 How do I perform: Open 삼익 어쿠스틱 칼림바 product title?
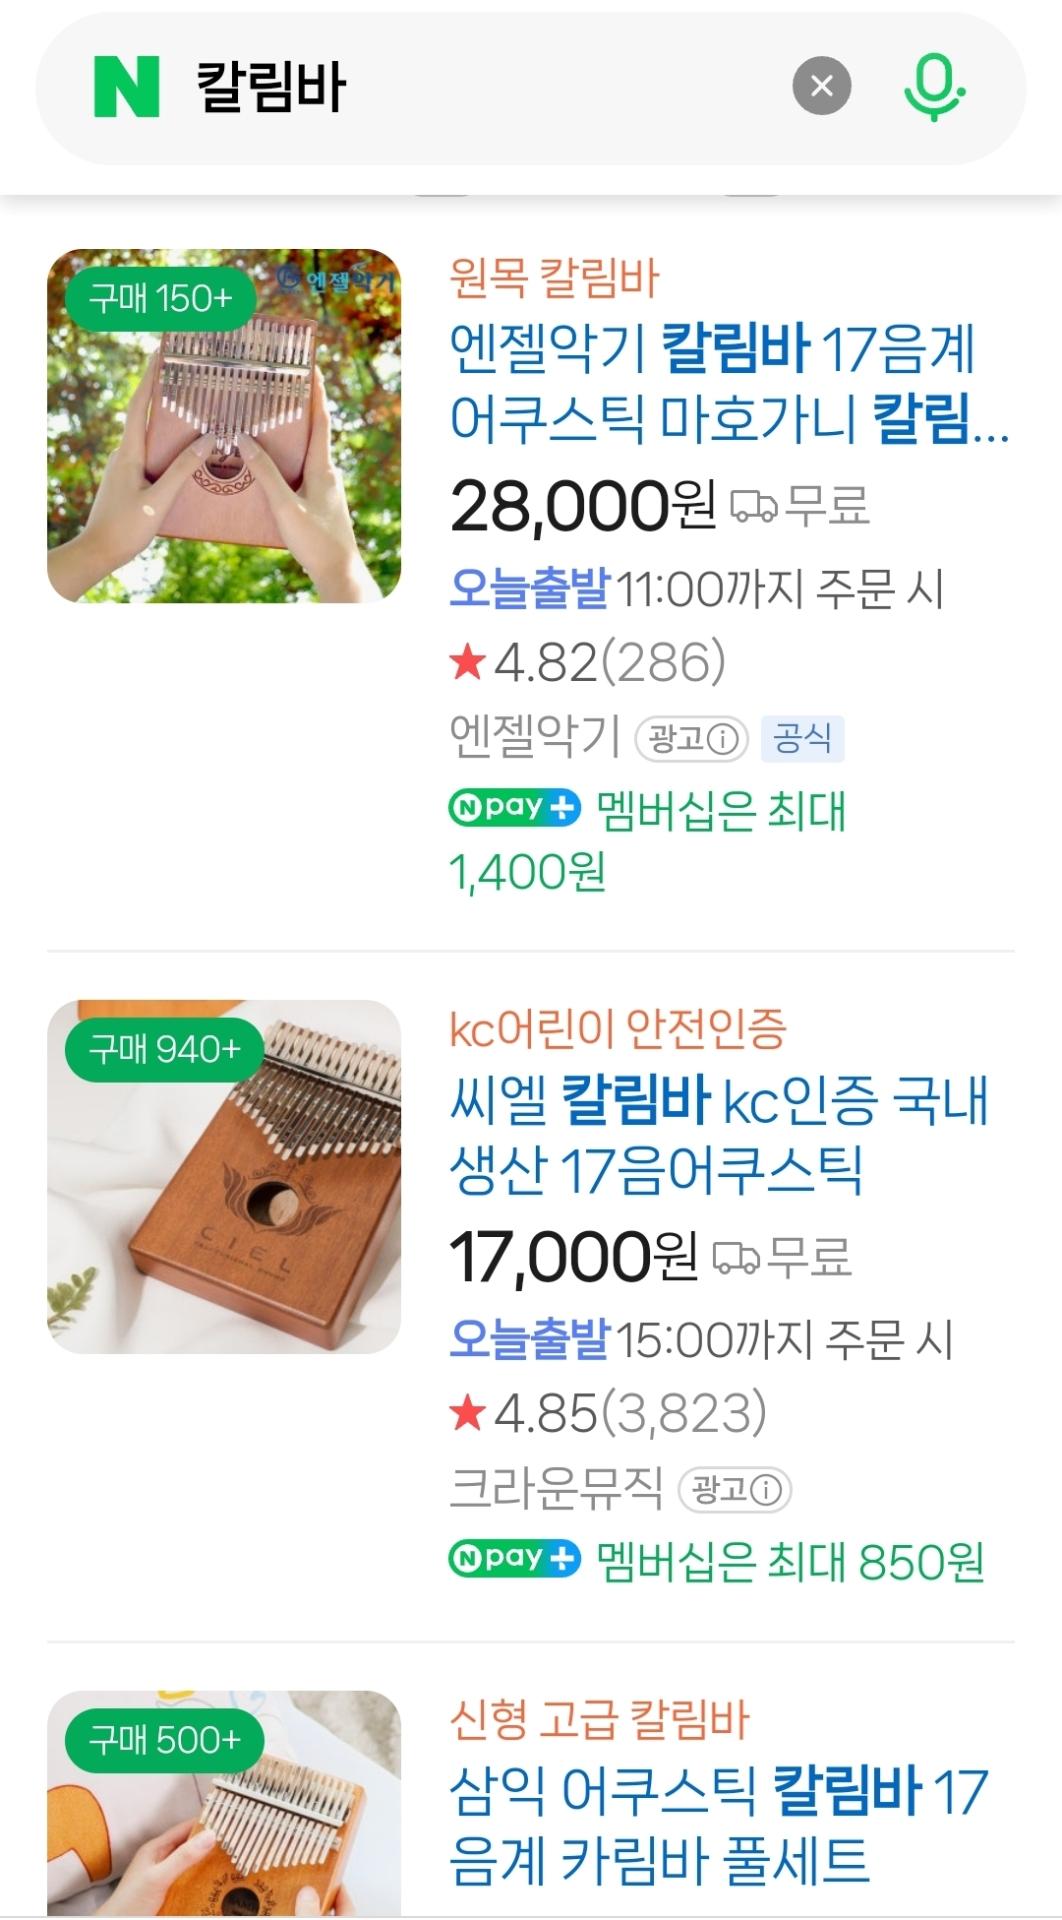coord(718,1825)
